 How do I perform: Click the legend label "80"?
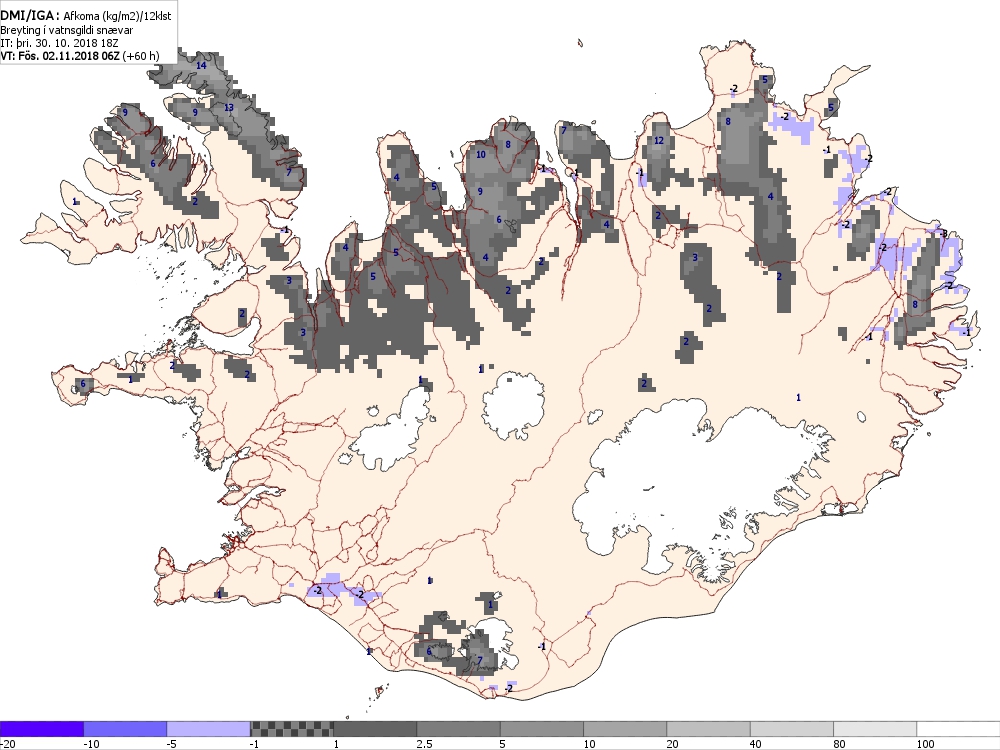840,744
